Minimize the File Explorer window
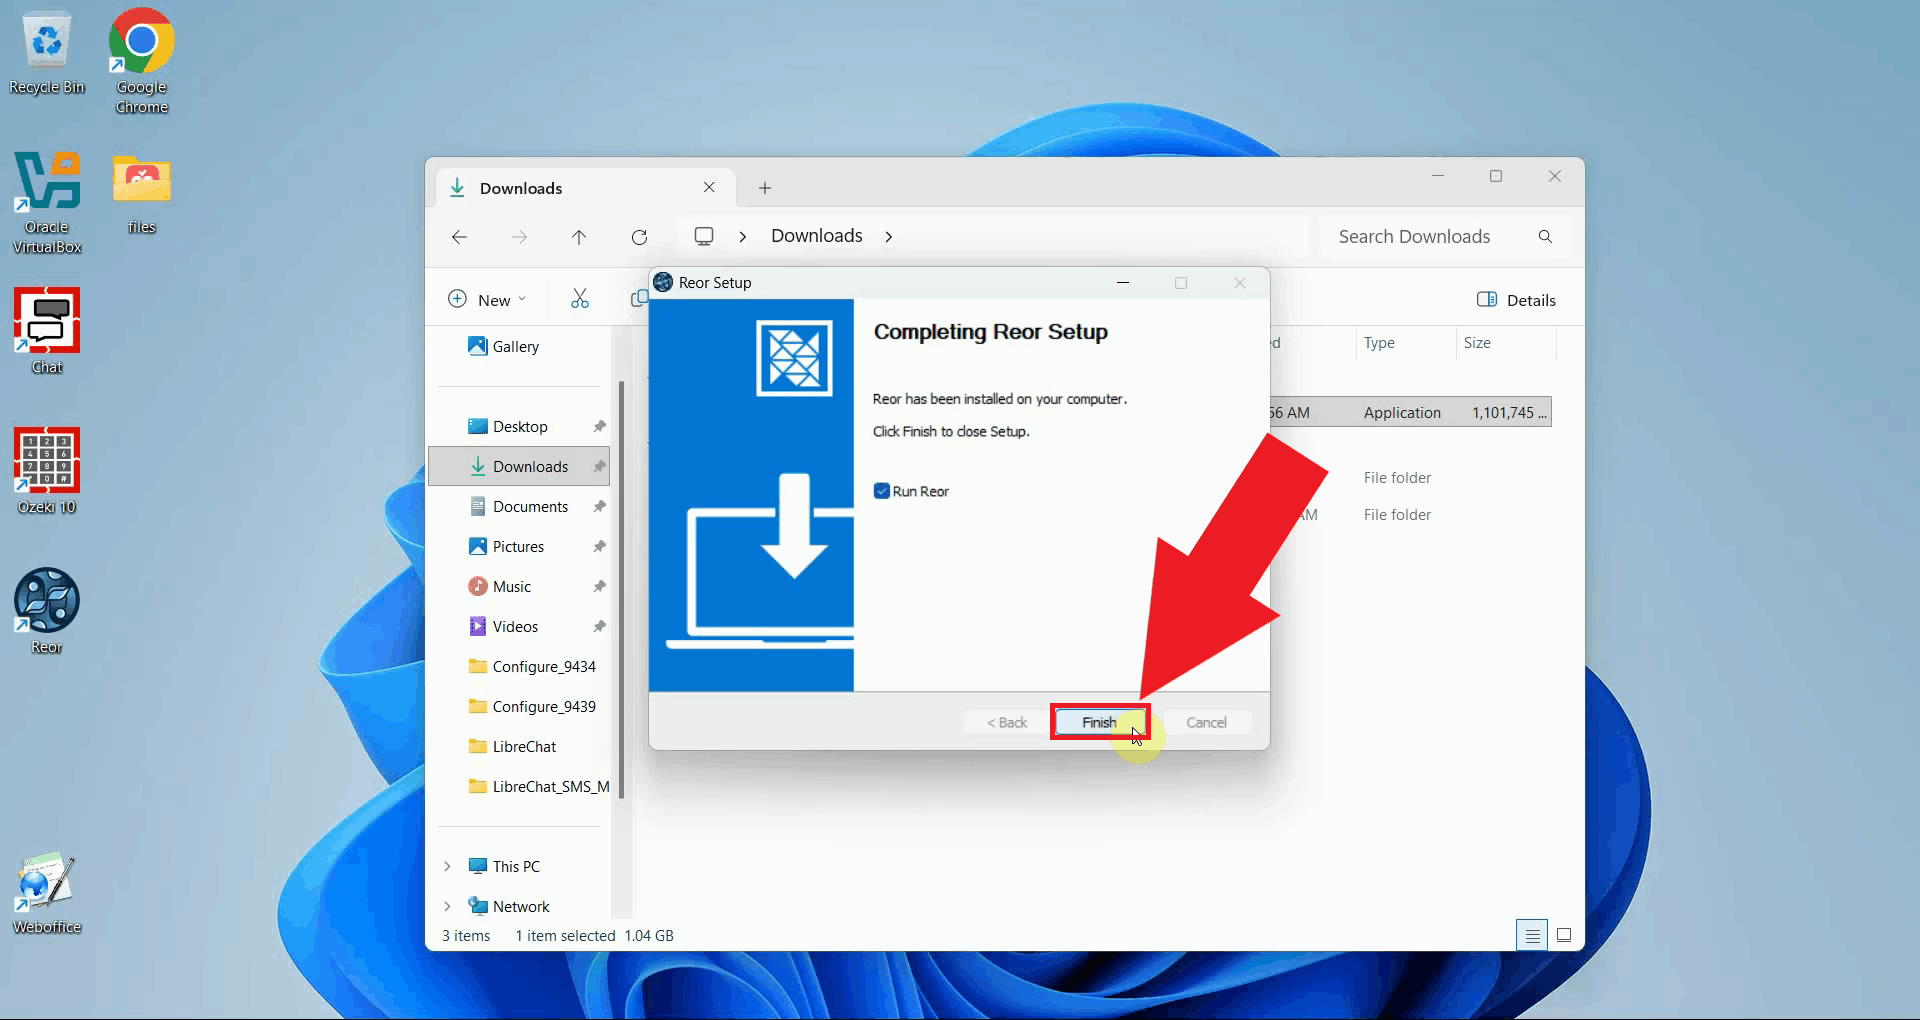 click(1438, 176)
